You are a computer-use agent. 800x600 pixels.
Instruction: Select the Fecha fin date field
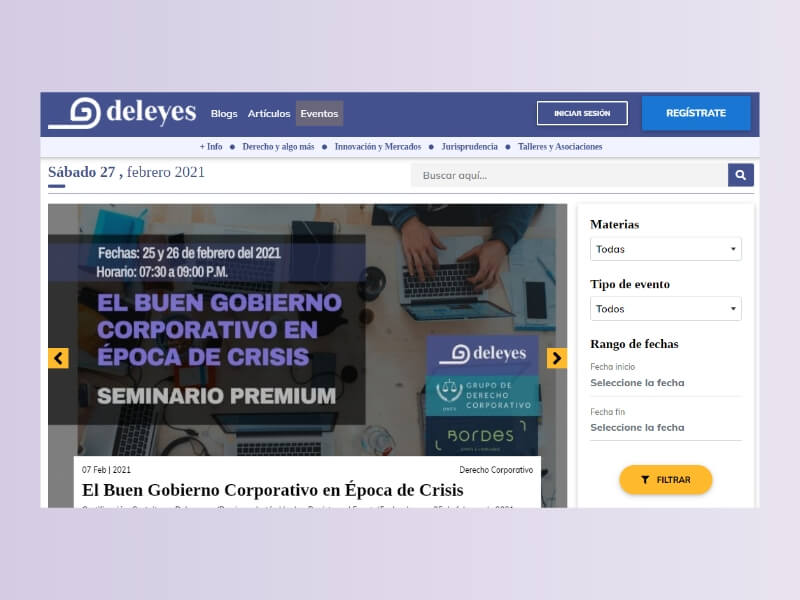(665, 428)
